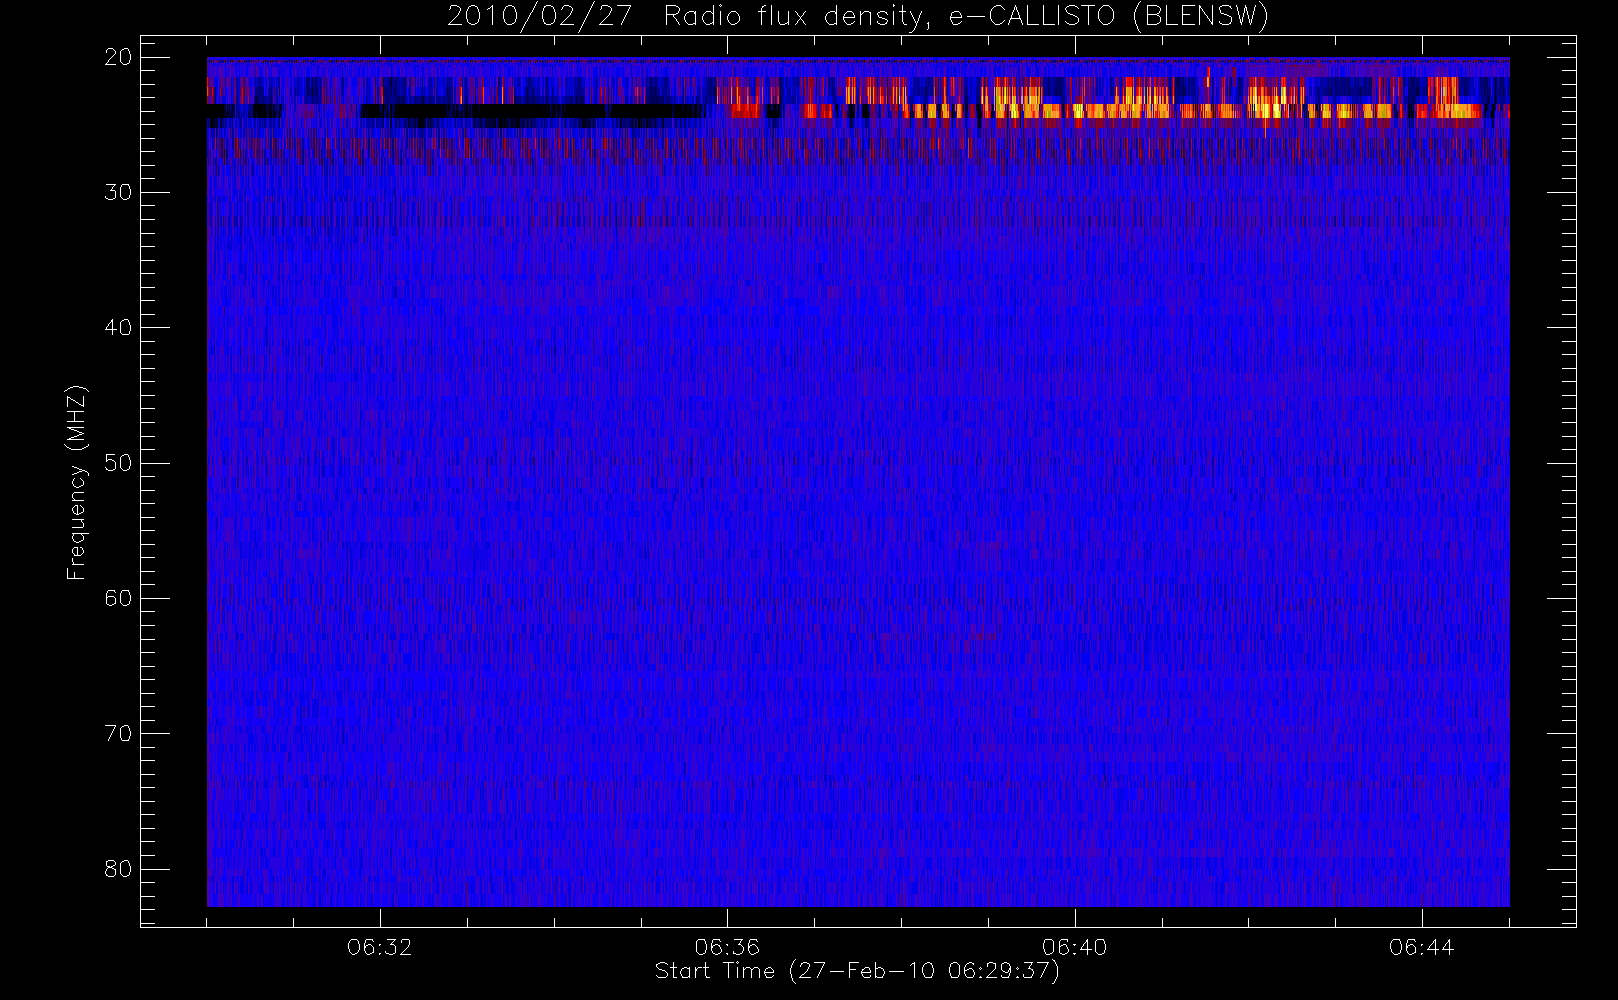Click the 06:44 time tick label
This screenshot has height=1000, width=1618.
1421,947
